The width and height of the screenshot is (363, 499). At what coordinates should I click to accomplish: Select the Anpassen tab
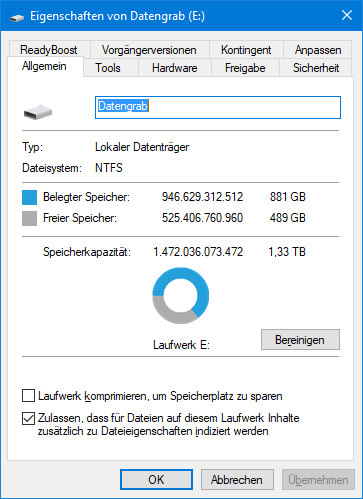pyautogui.click(x=318, y=50)
